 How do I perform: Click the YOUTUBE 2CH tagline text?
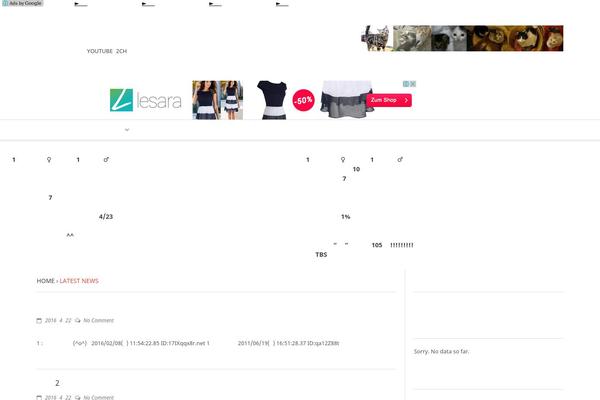click(x=107, y=51)
